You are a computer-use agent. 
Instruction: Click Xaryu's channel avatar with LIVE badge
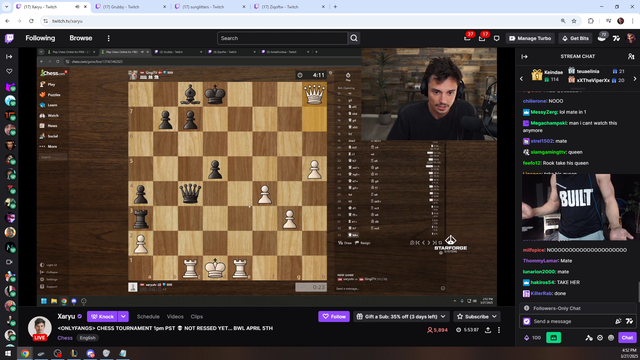tap(40, 328)
